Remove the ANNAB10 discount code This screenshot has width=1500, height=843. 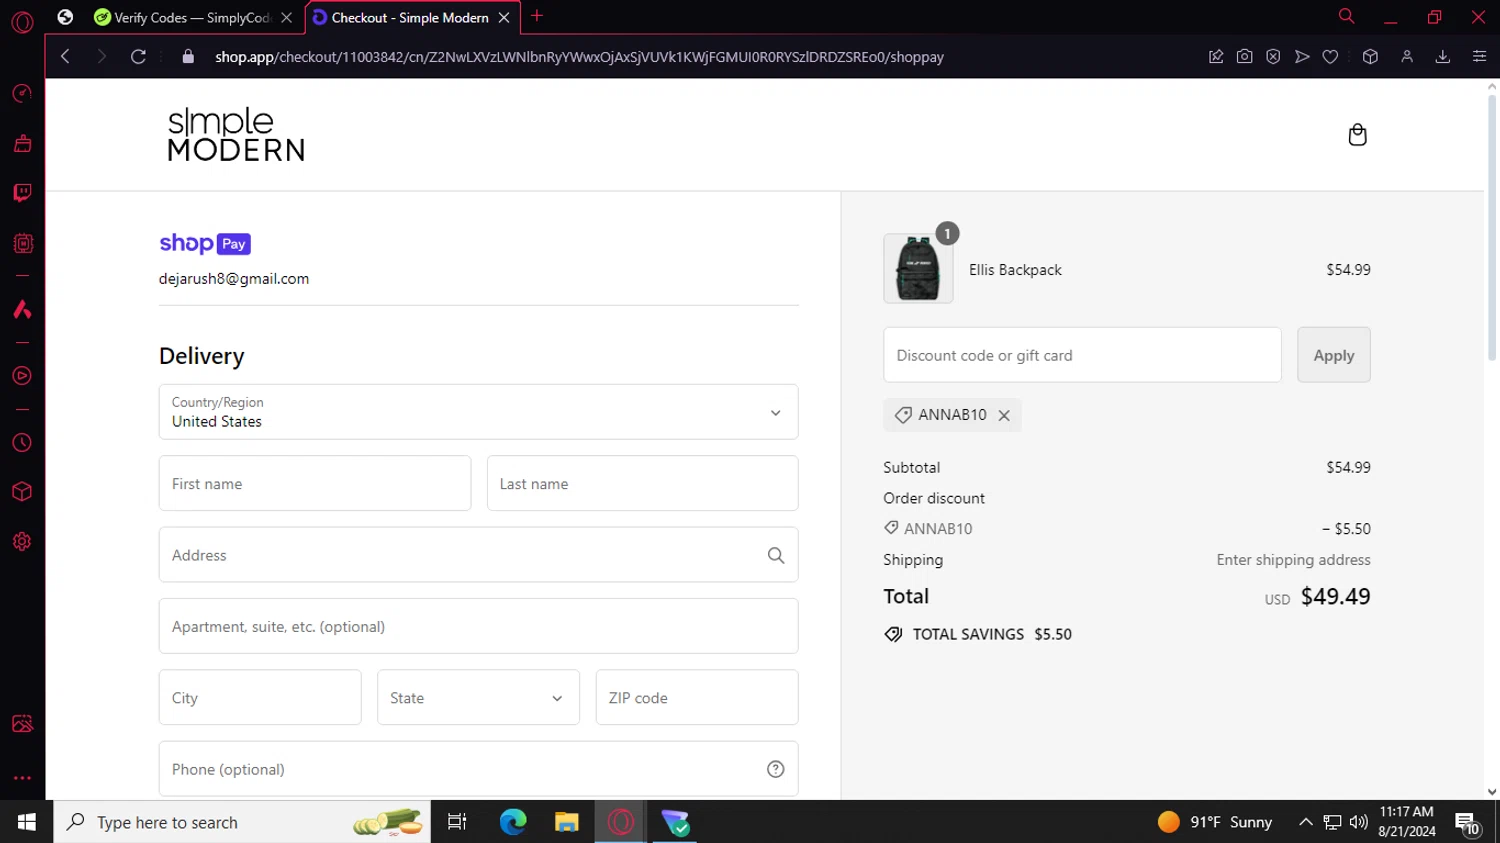[1004, 415]
